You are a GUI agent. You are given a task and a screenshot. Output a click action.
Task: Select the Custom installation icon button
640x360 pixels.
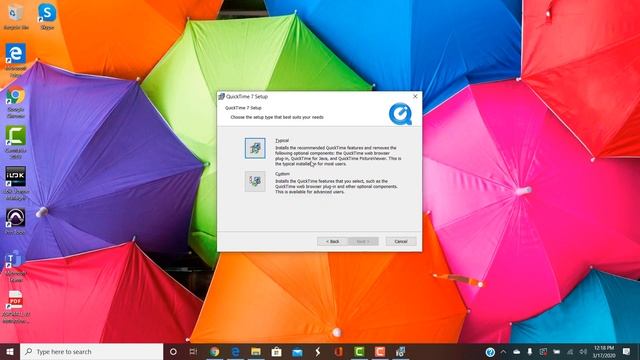point(255,181)
